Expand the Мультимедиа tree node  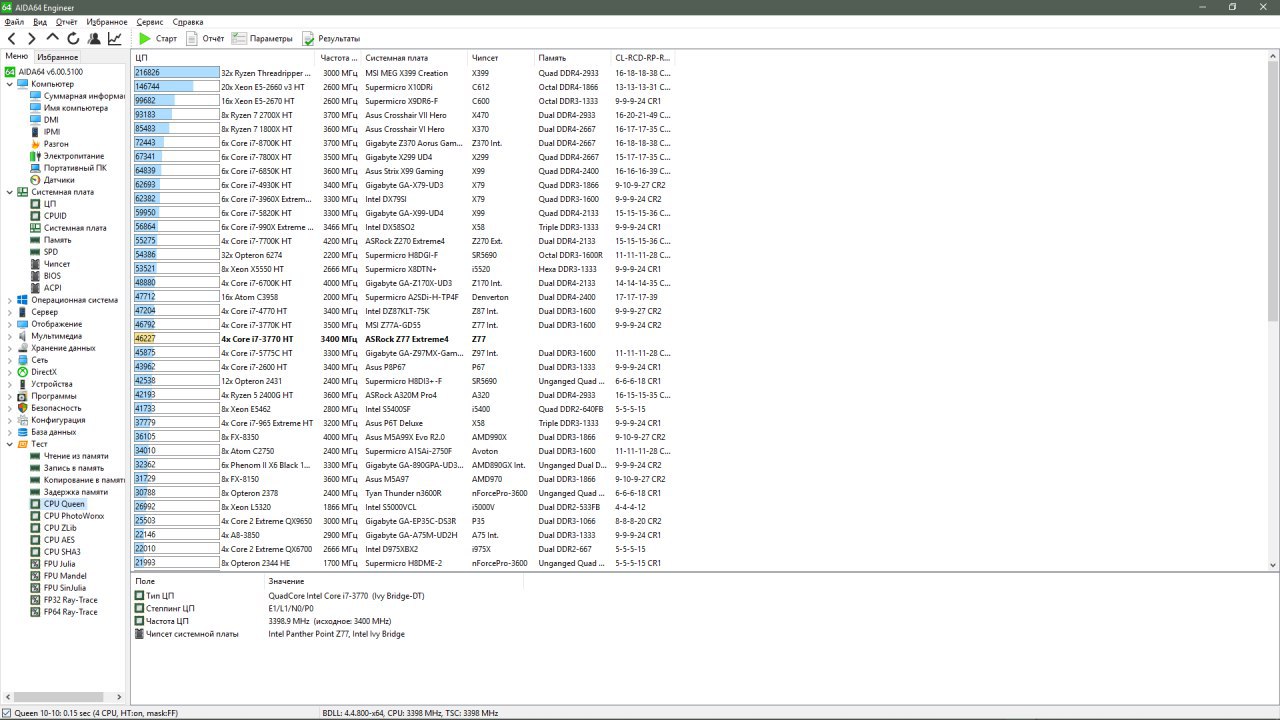pos(10,336)
